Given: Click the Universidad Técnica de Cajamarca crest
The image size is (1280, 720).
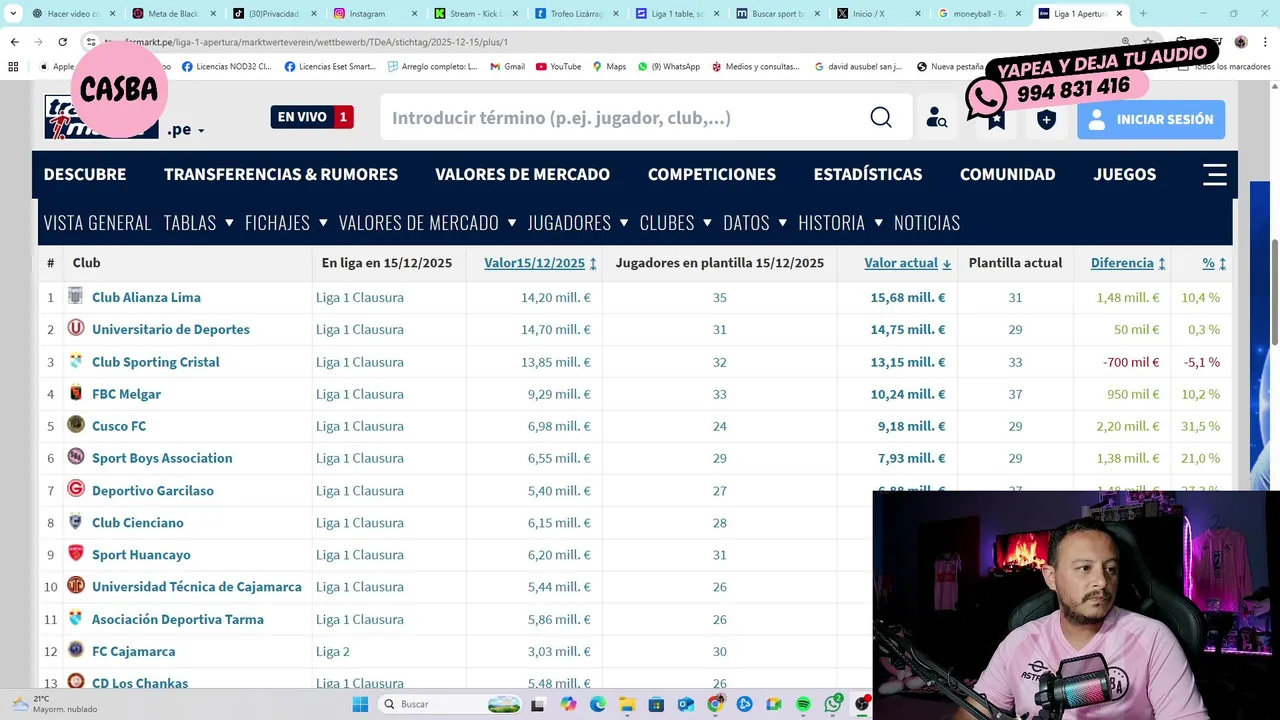Looking at the screenshot, I should point(76,586).
